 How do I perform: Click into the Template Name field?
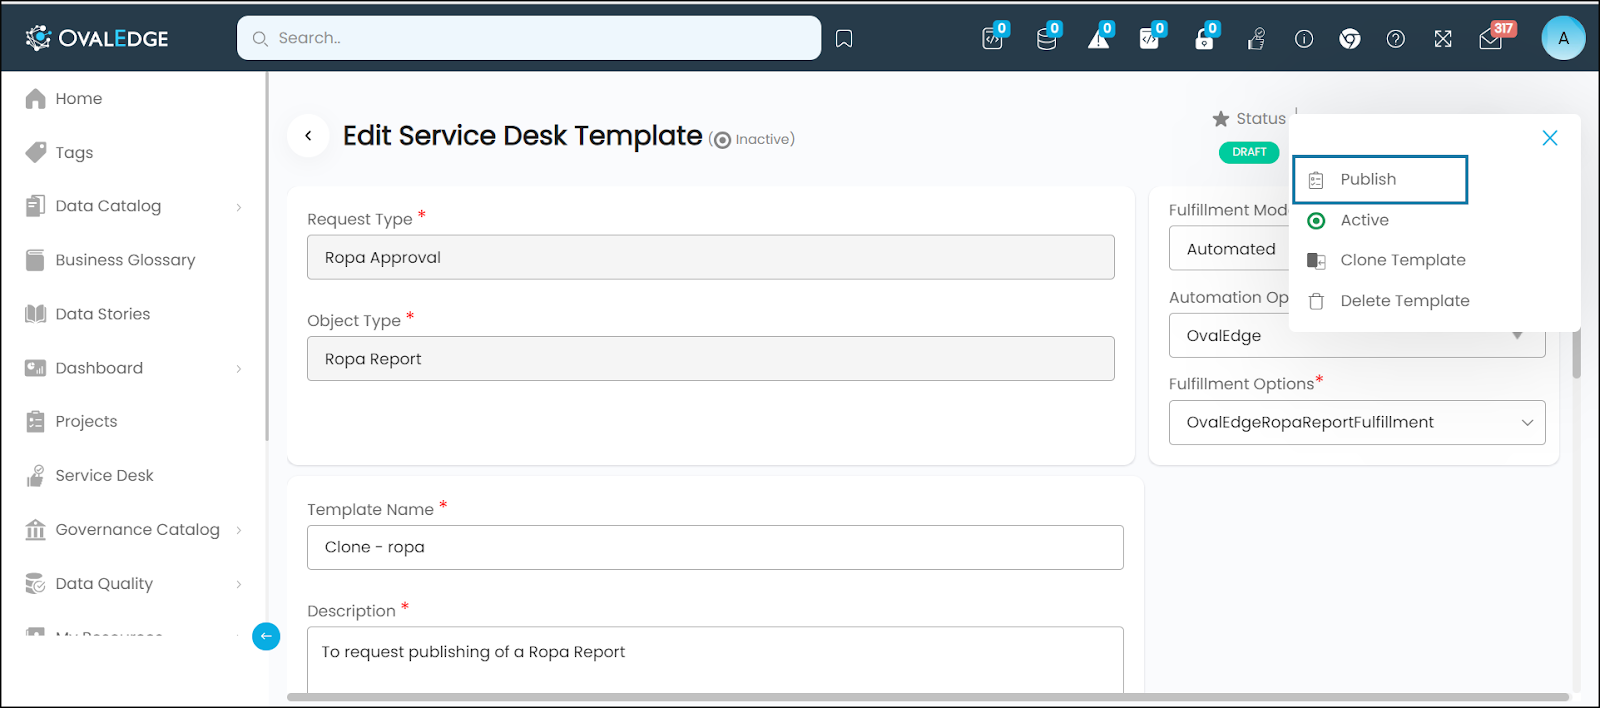tap(715, 547)
